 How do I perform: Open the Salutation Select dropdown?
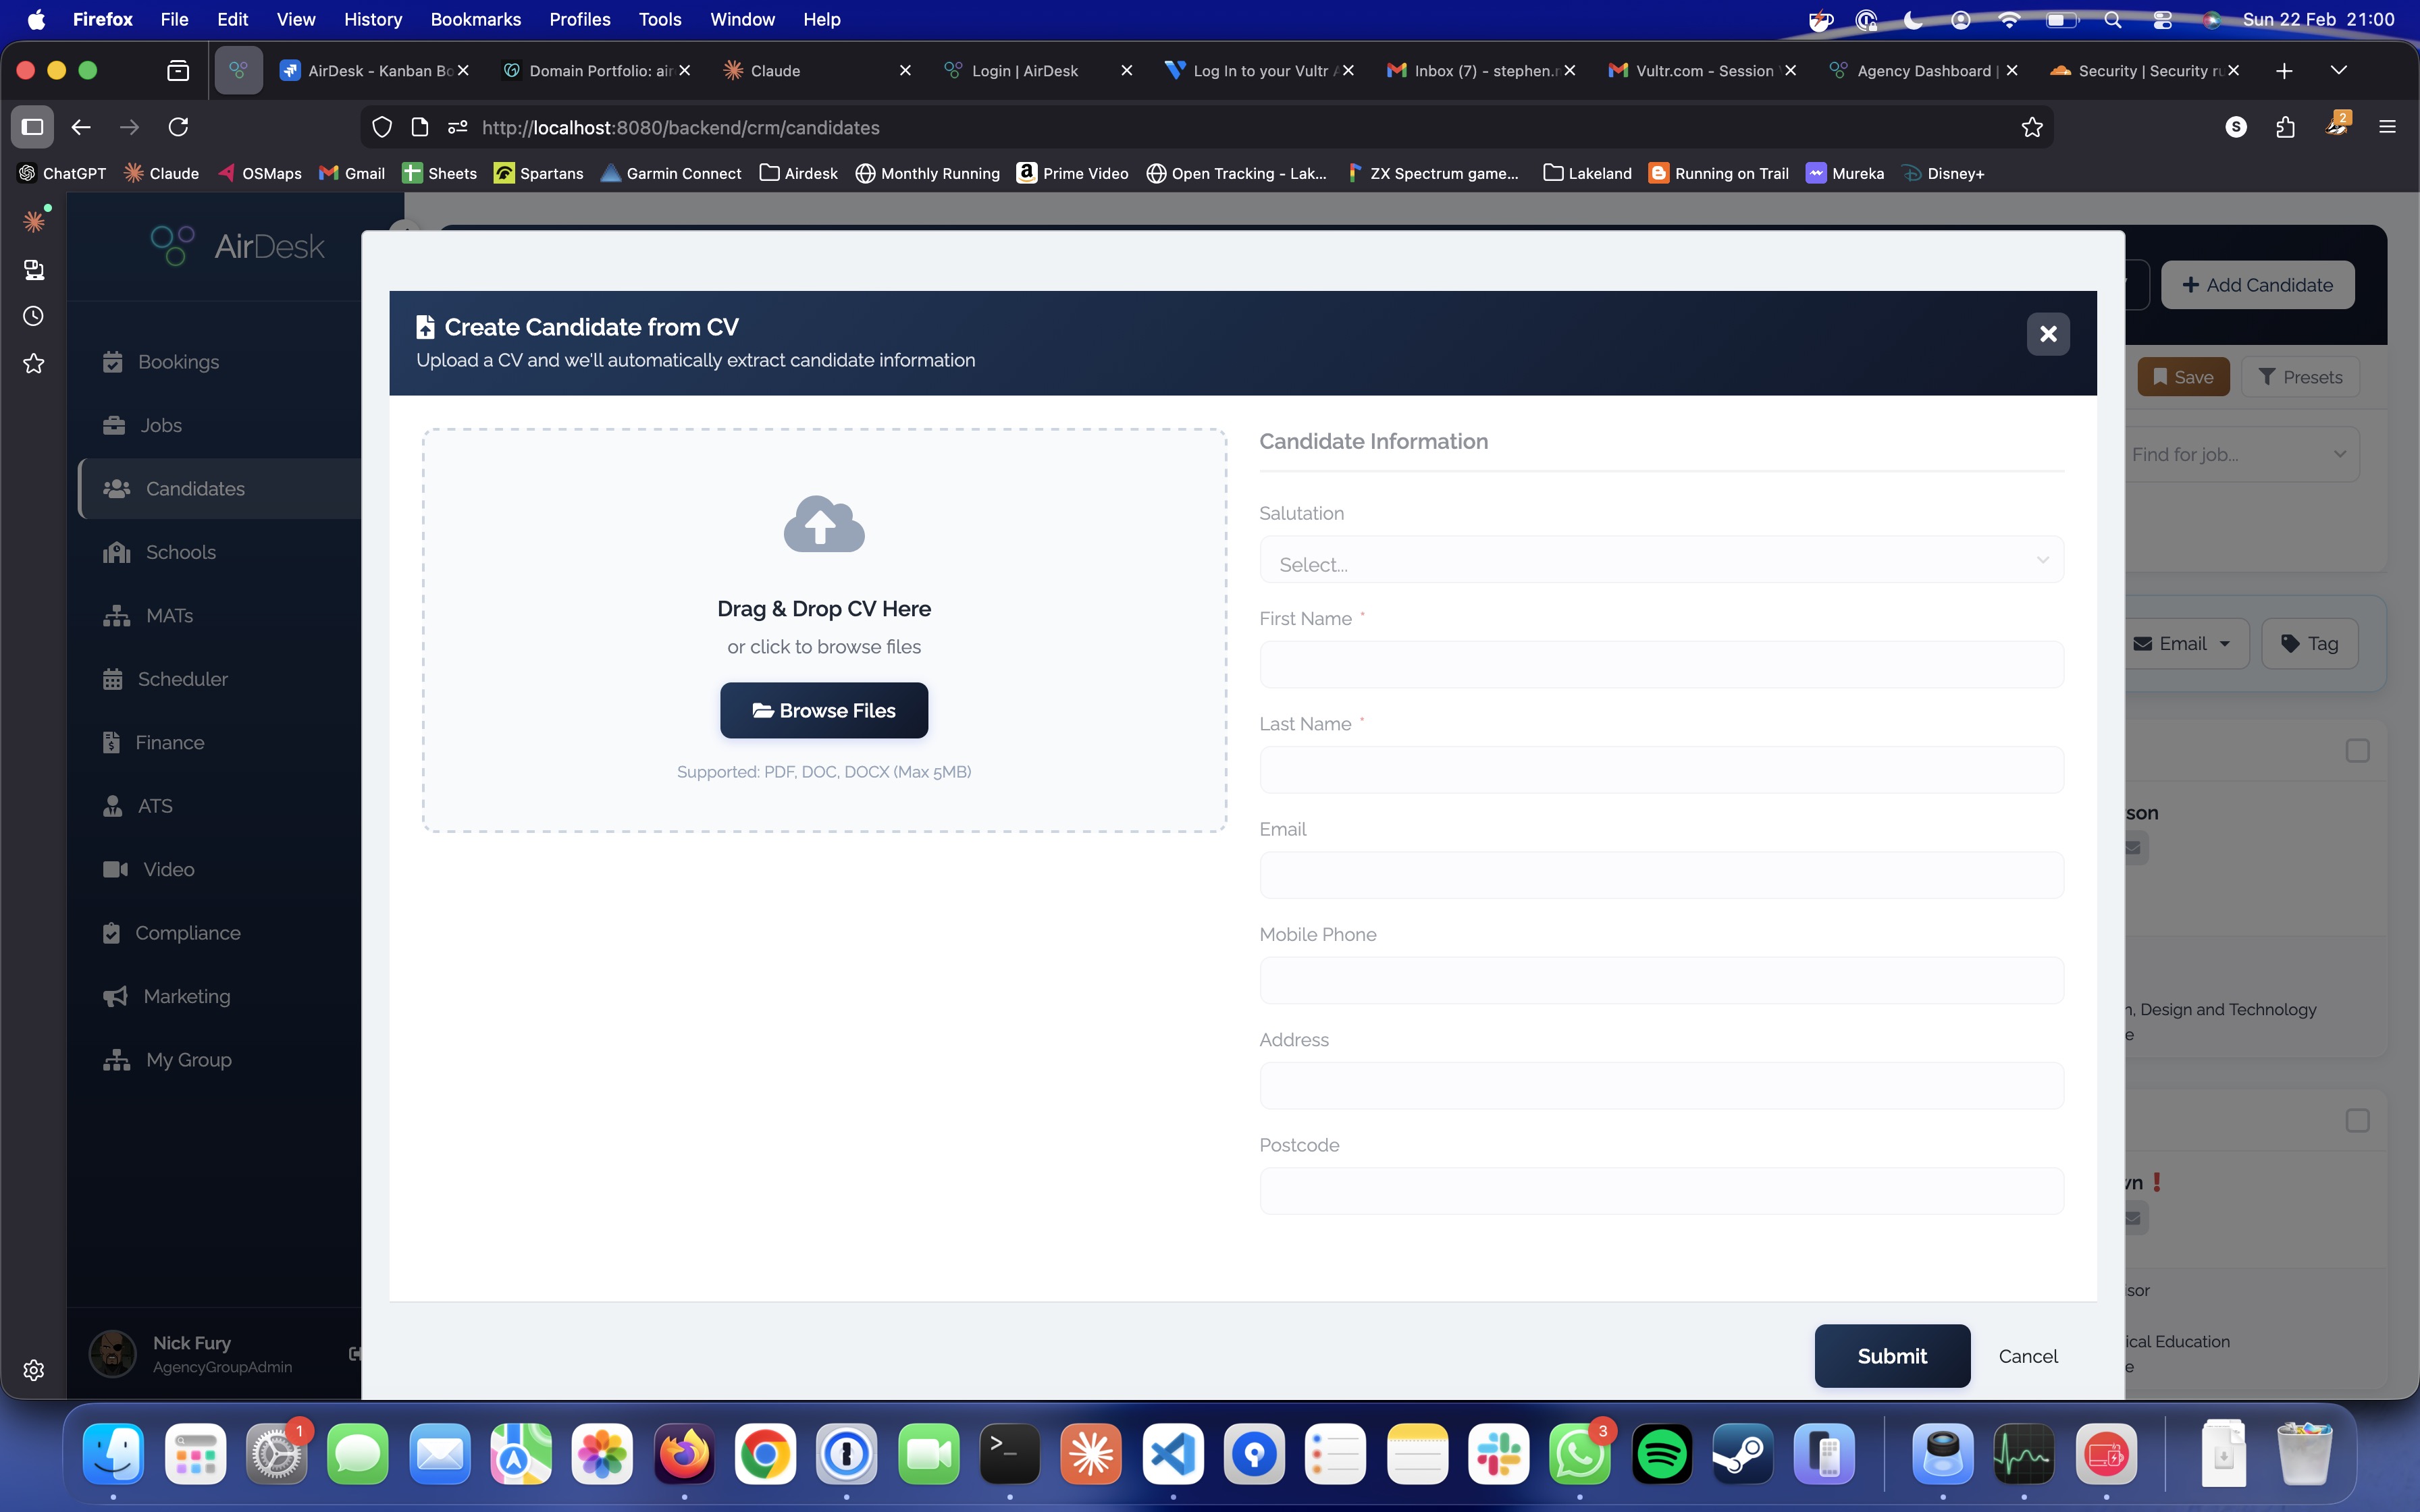(1660, 560)
